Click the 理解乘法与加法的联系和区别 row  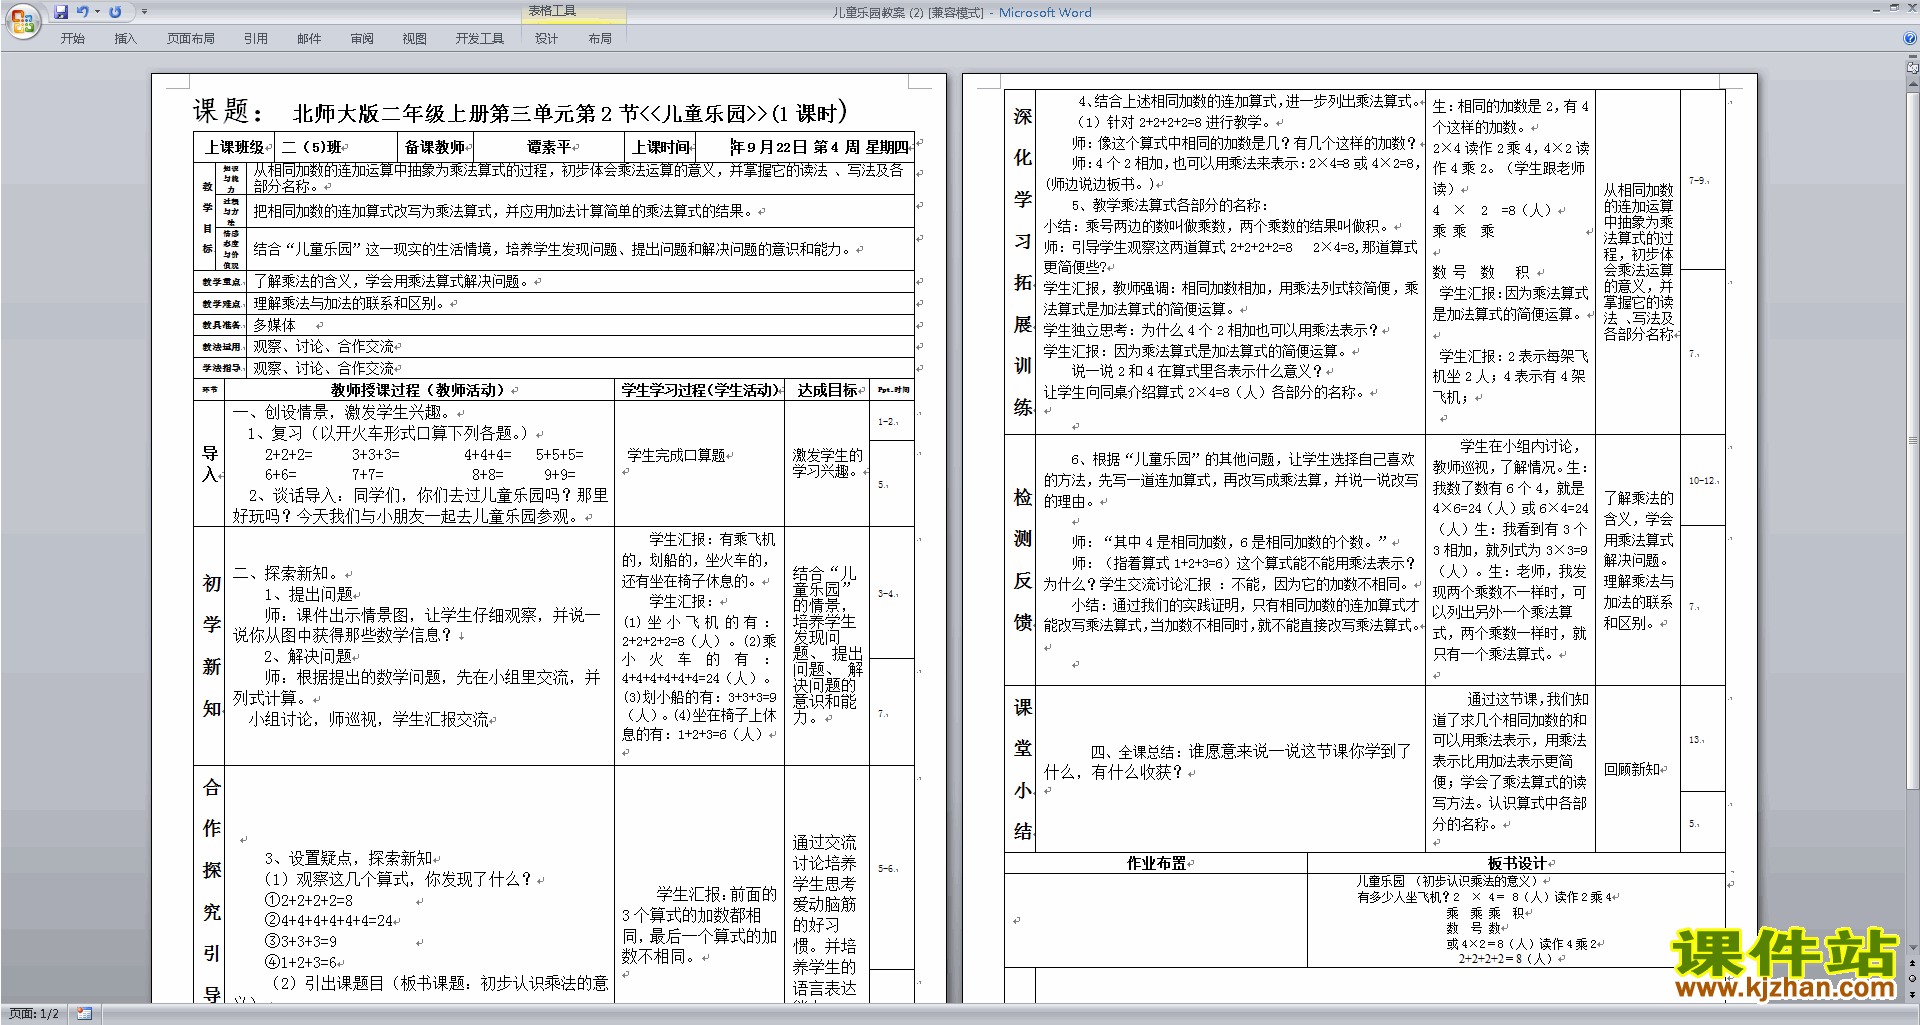[x=582, y=303]
